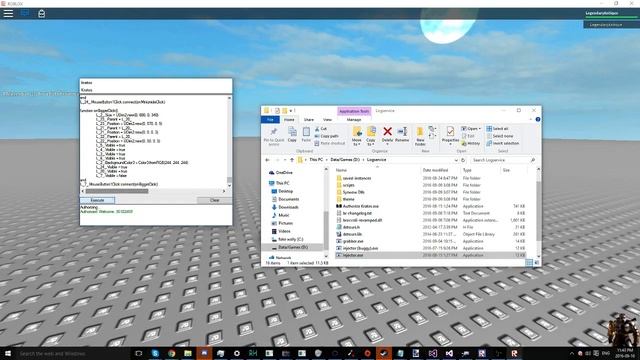Select This PC in navigation pane
Viewport: 640px width, 360px height.
[x=282, y=183]
